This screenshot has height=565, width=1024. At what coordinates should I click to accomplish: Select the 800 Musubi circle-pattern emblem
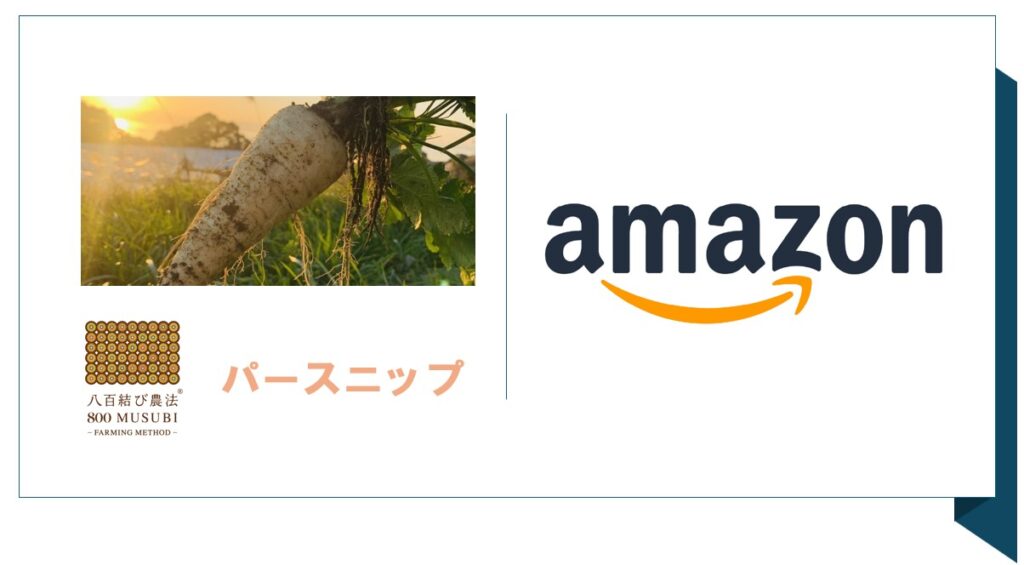[x=133, y=352]
